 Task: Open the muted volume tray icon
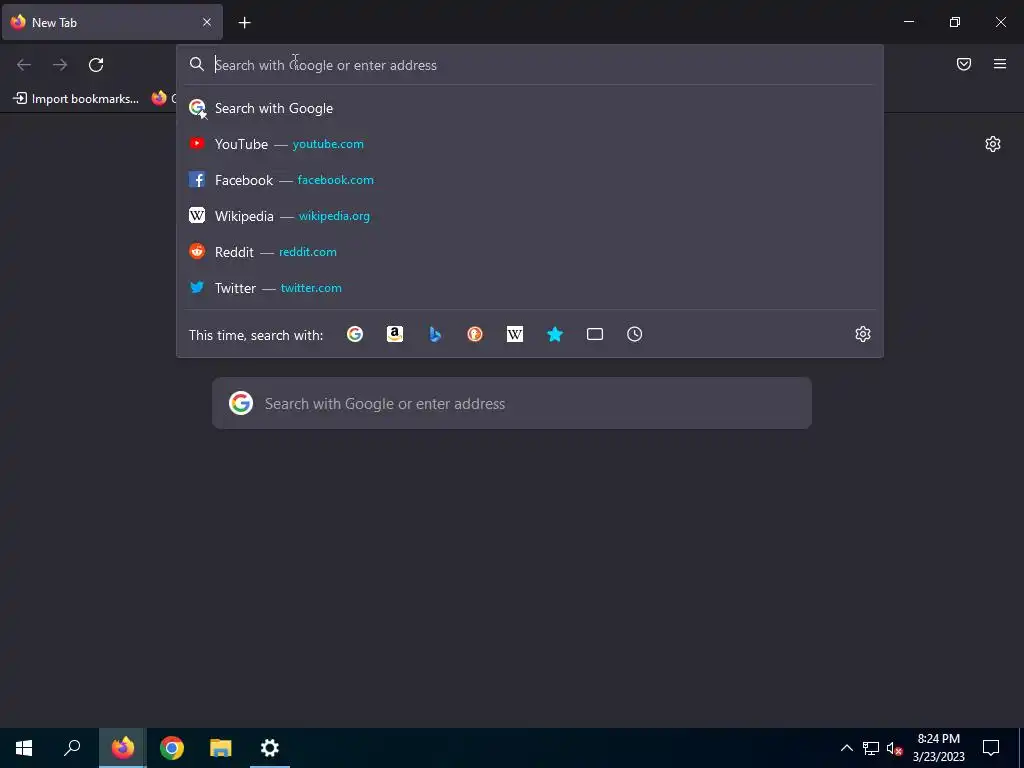(894, 748)
